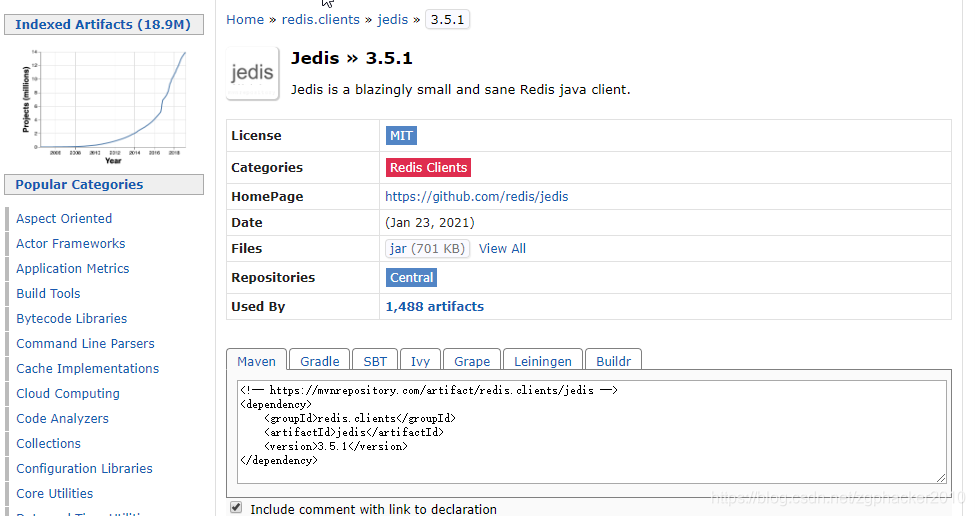The width and height of the screenshot is (975, 516).
Task: Toggle Include comment with link checkbox
Action: click(x=236, y=507)
